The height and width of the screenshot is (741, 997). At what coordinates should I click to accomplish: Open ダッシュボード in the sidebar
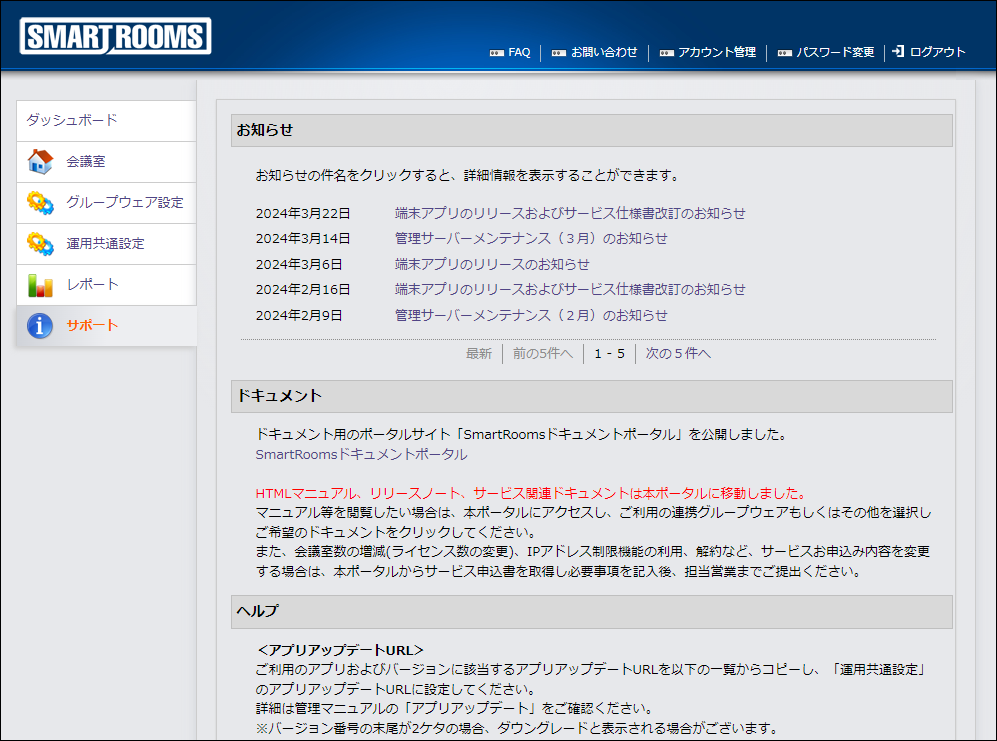[x=72, y=120]
